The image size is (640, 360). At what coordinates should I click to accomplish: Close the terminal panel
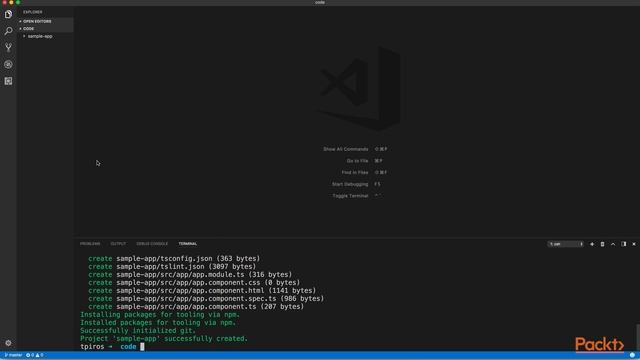click(x=634, y=244)
